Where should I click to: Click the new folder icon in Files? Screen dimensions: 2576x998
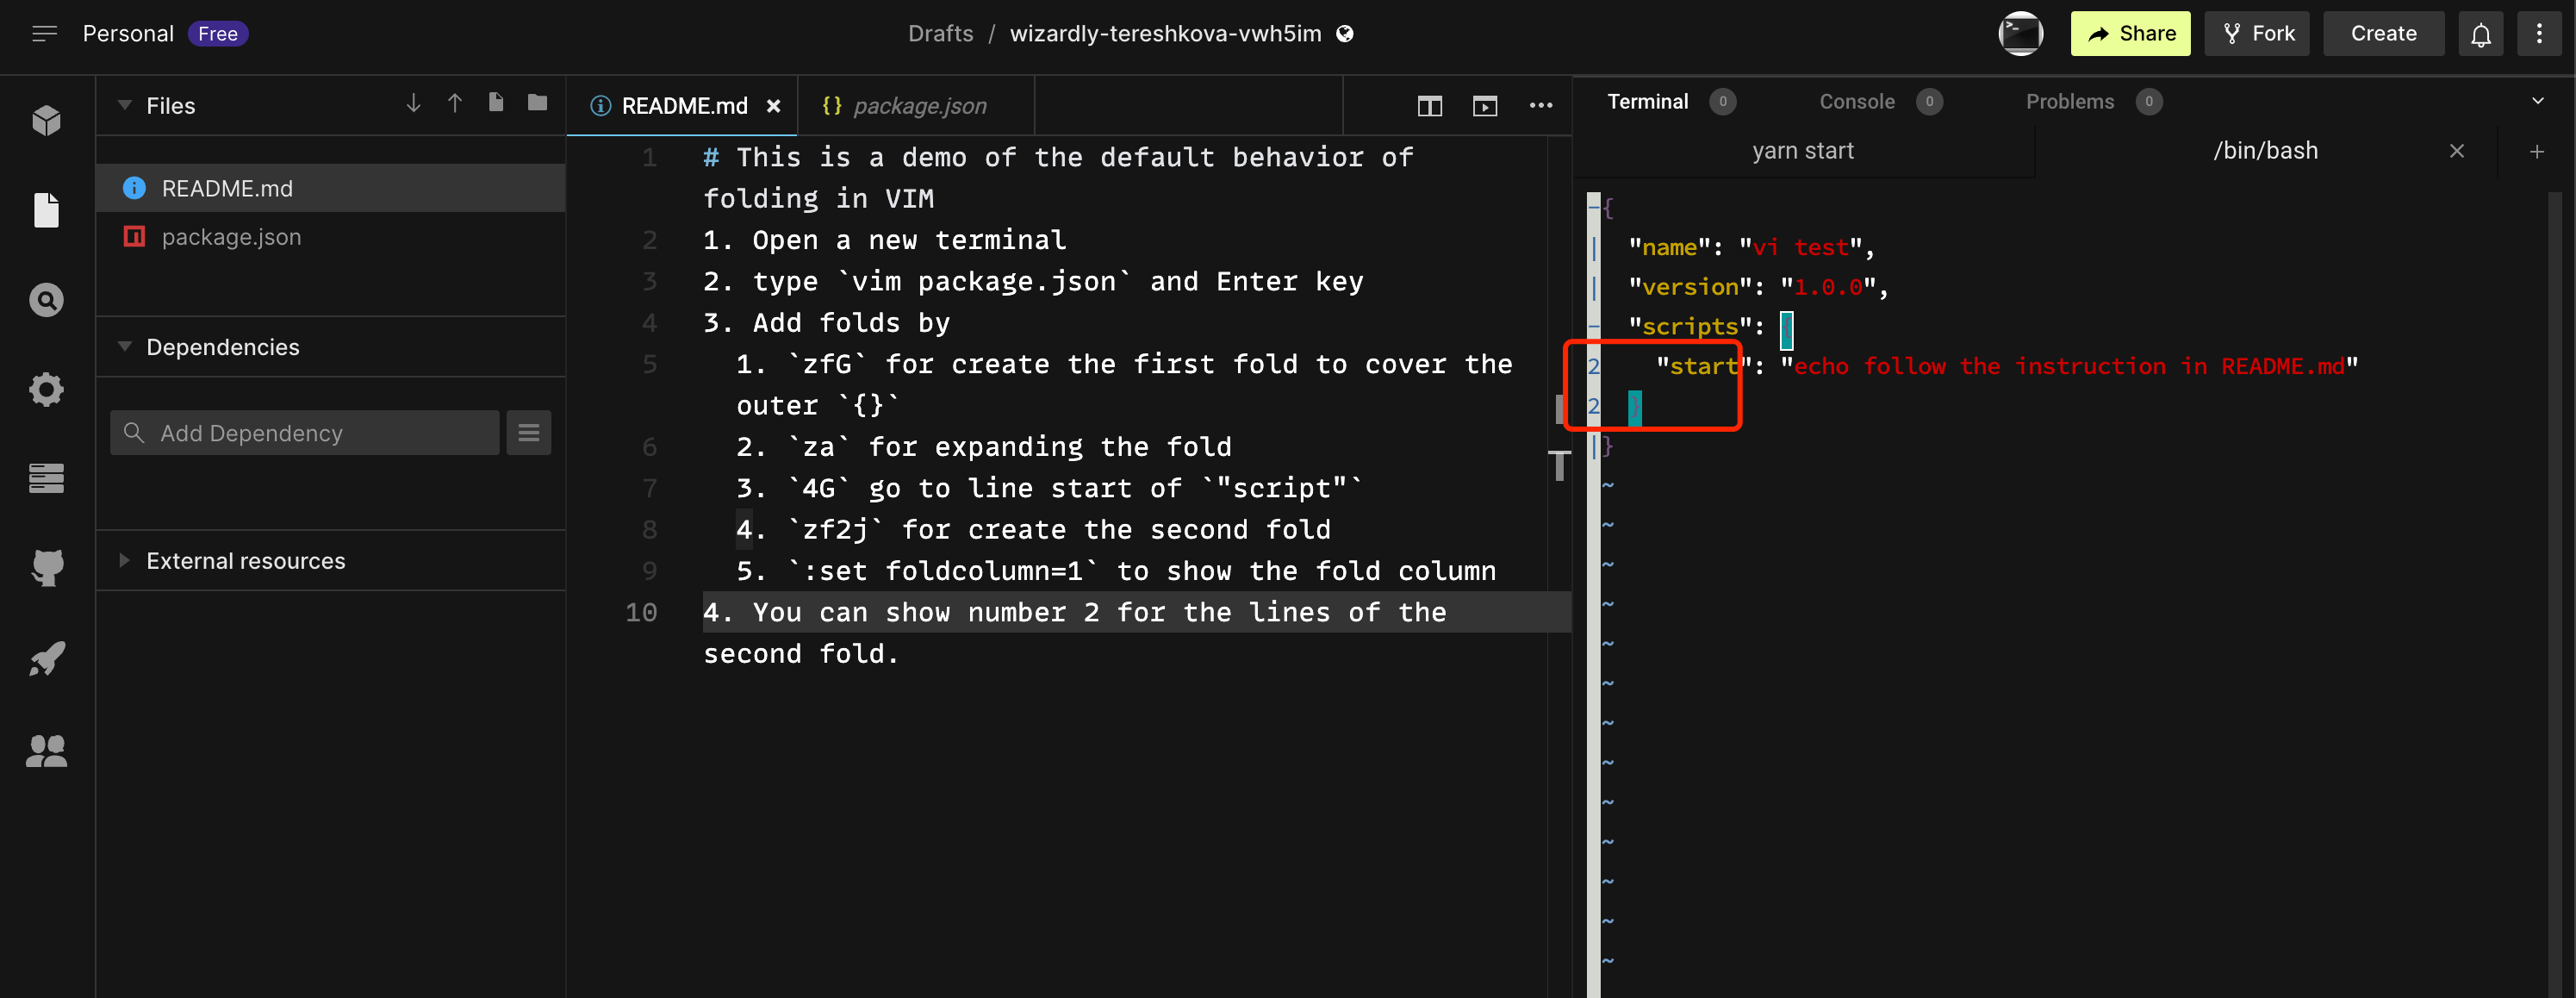[x=537, y=103]
